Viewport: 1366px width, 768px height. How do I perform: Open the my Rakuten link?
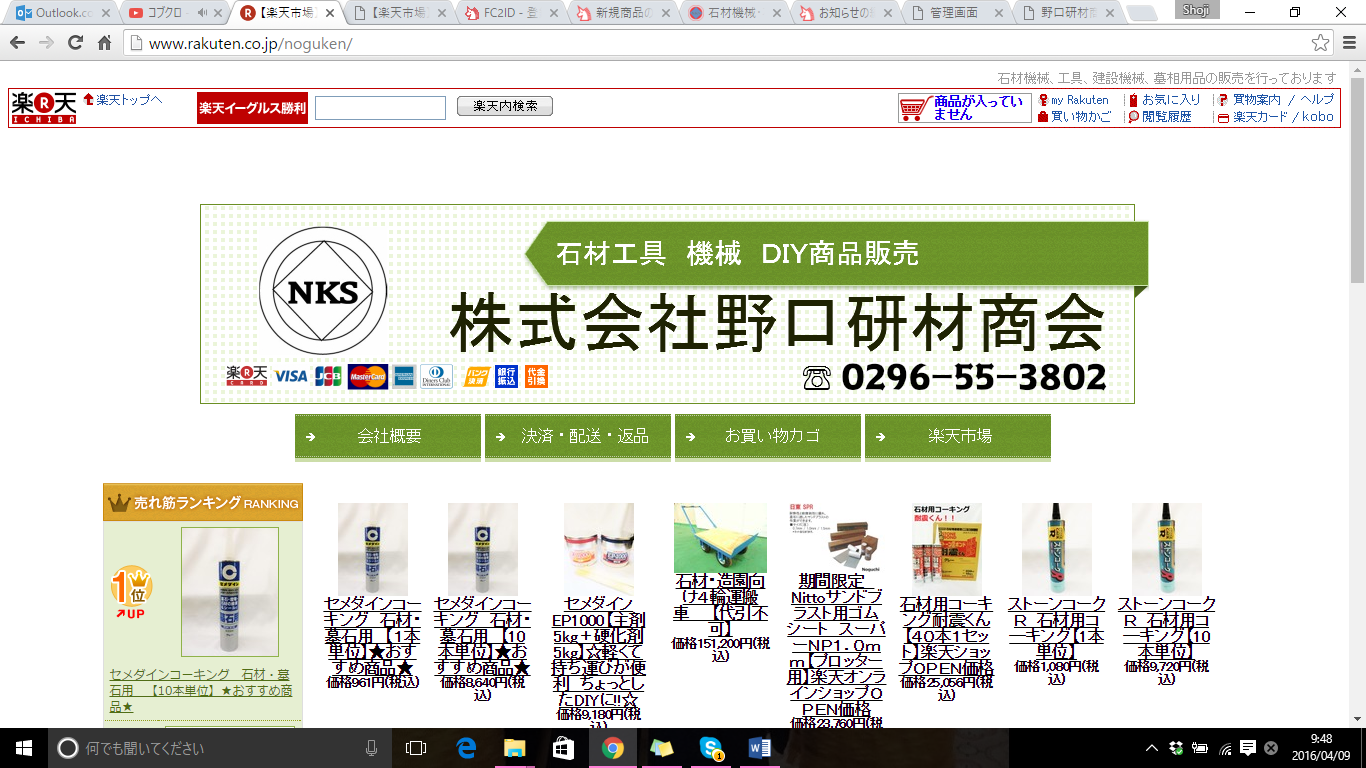point(1080,100)
